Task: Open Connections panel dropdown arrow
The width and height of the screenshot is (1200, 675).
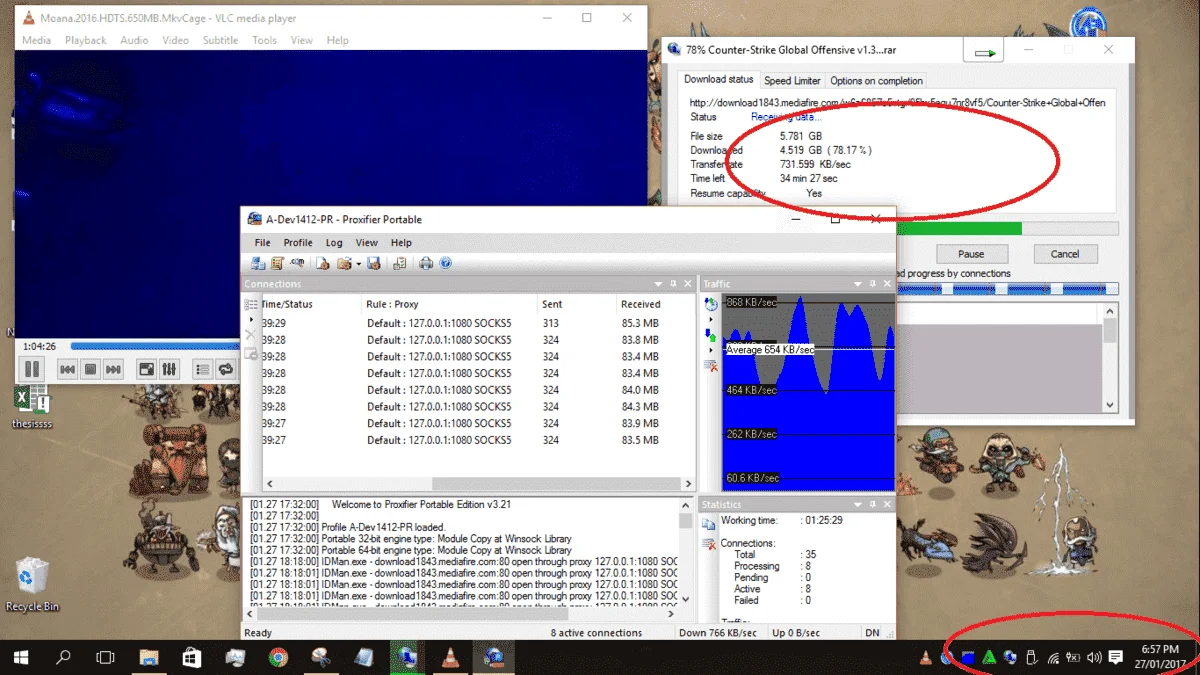Action: (659, 284)
